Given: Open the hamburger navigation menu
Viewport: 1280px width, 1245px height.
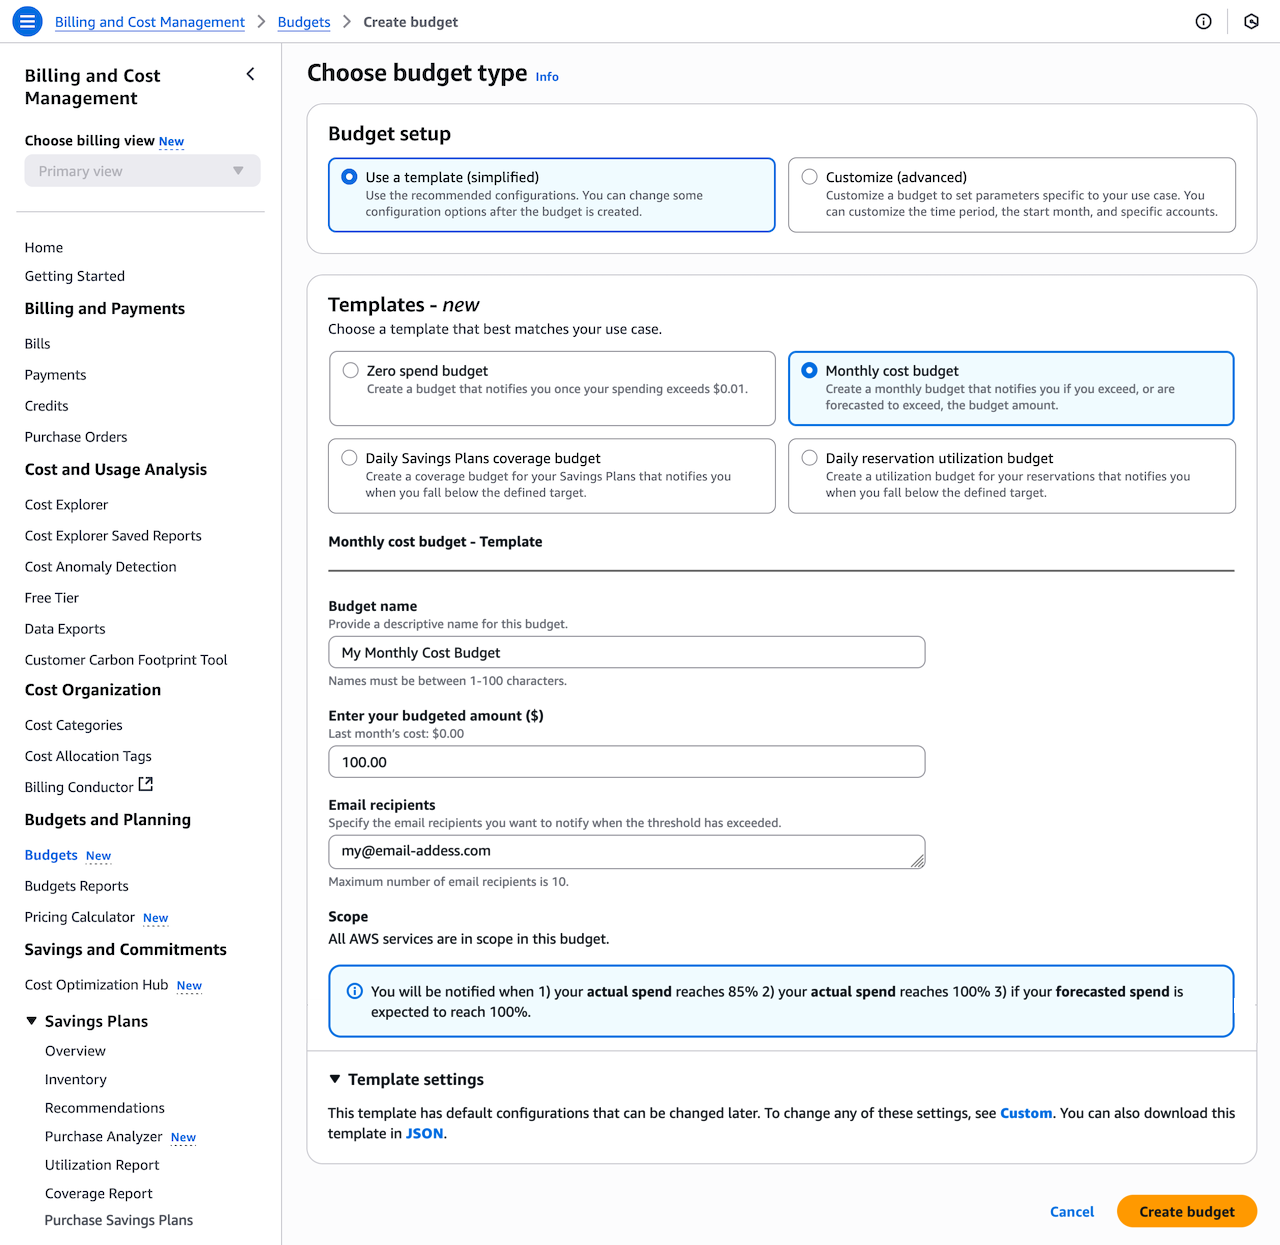Looking at the screenshot, I should (27, 21).
